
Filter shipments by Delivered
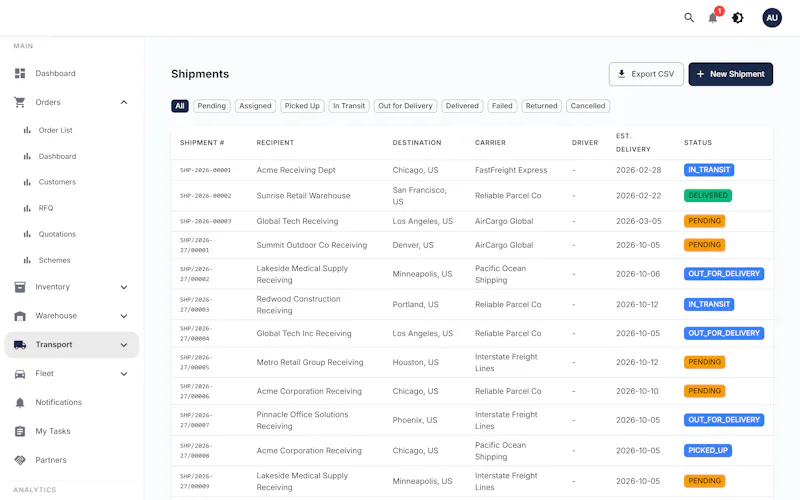click(x=462, y=106)
